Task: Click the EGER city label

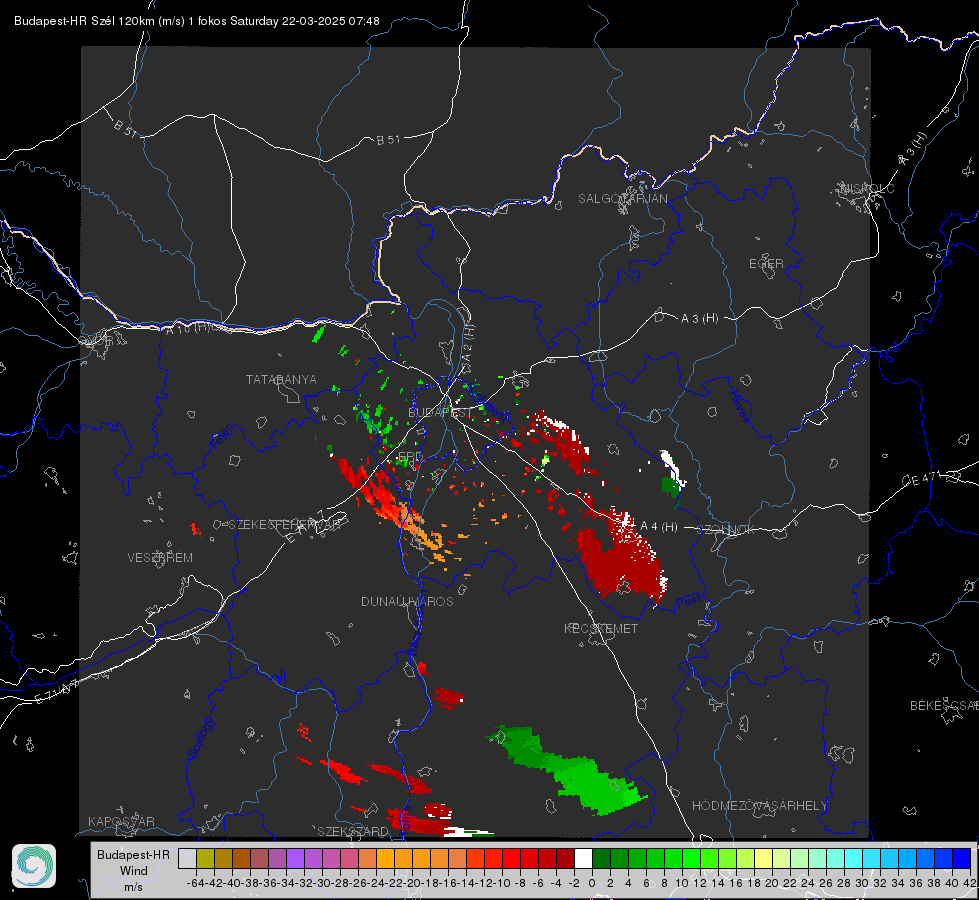Action: pyautogui.click(x=766, y=264)
